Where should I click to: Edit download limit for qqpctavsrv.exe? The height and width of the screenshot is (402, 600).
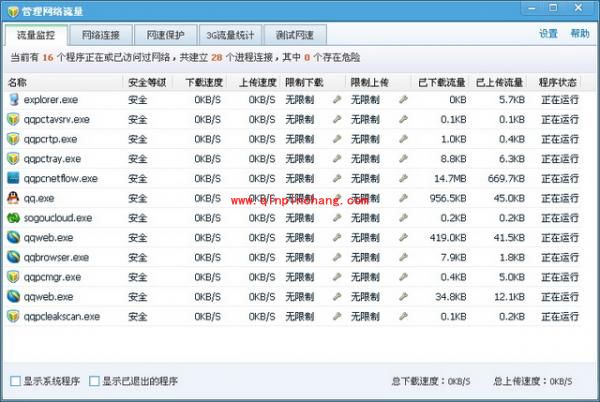click(x=337, y=119)
